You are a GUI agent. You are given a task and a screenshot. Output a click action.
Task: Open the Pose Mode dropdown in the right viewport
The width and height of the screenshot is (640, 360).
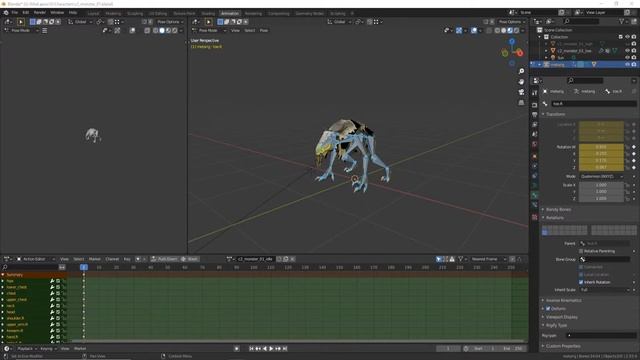pyautogui.click(x=209, y=31)
